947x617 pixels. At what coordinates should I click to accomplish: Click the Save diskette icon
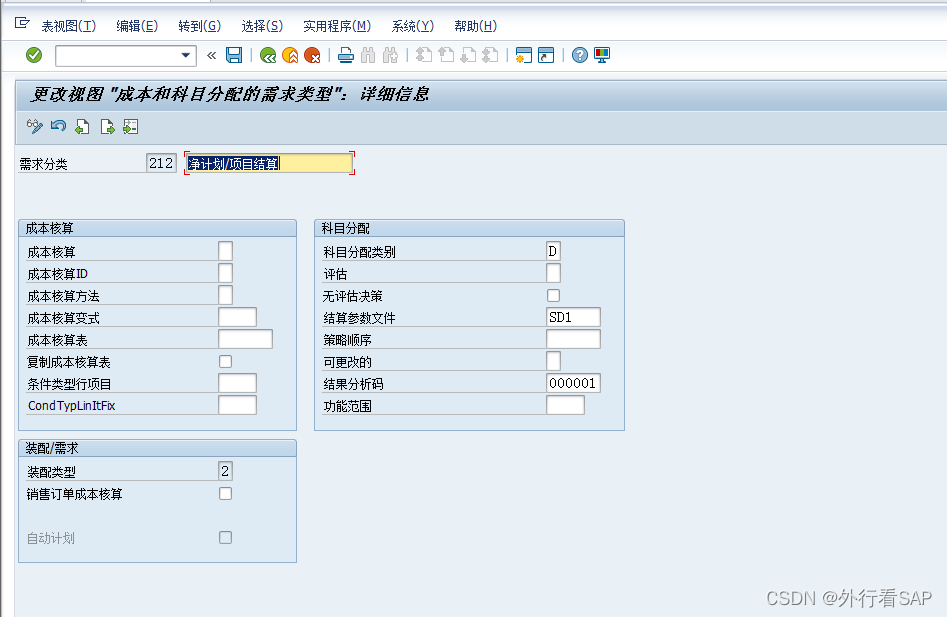click(234, 56)
